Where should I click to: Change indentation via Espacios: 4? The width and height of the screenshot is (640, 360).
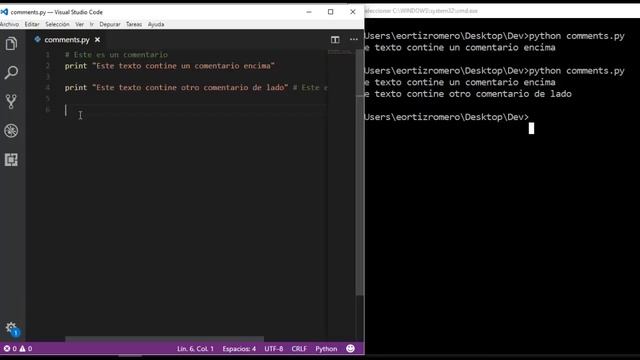pos(239,349)
